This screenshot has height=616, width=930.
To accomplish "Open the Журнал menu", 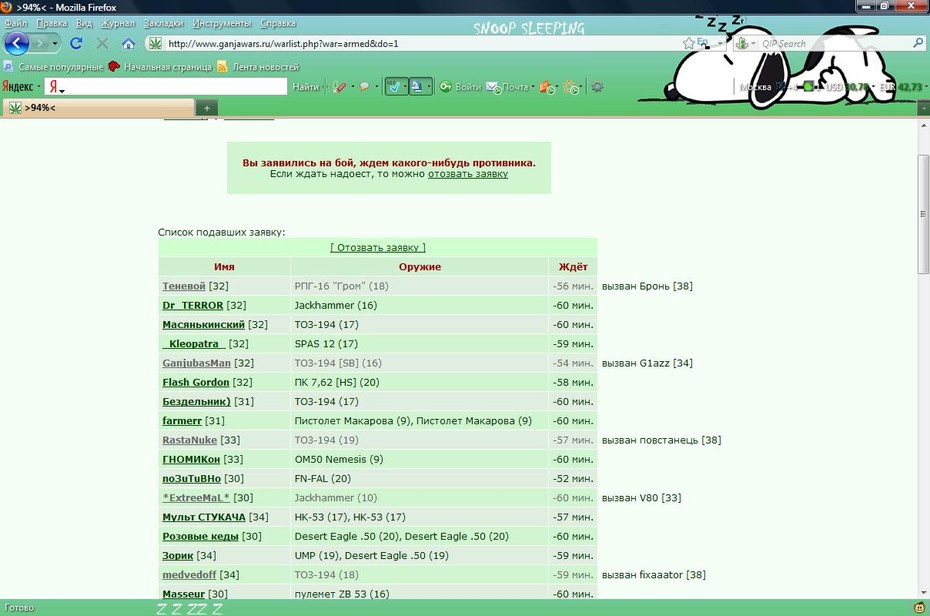I will pos(117,23).
